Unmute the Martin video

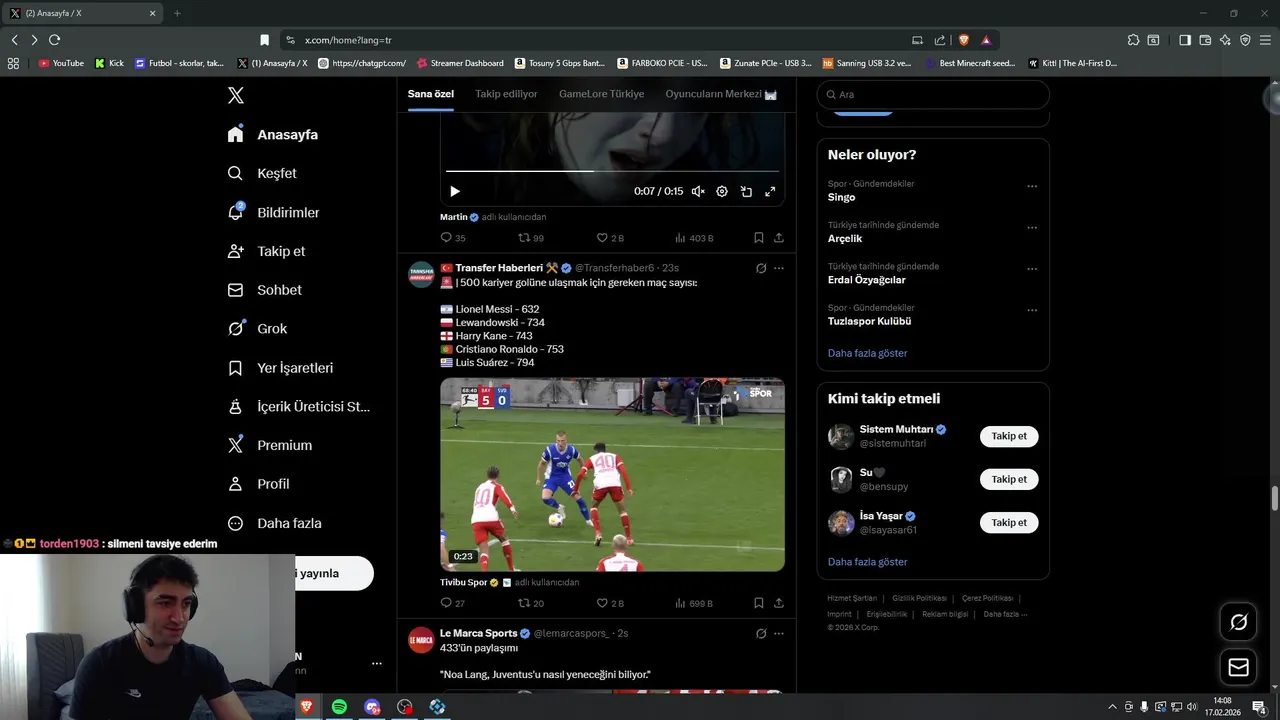(x=698, y=191)
